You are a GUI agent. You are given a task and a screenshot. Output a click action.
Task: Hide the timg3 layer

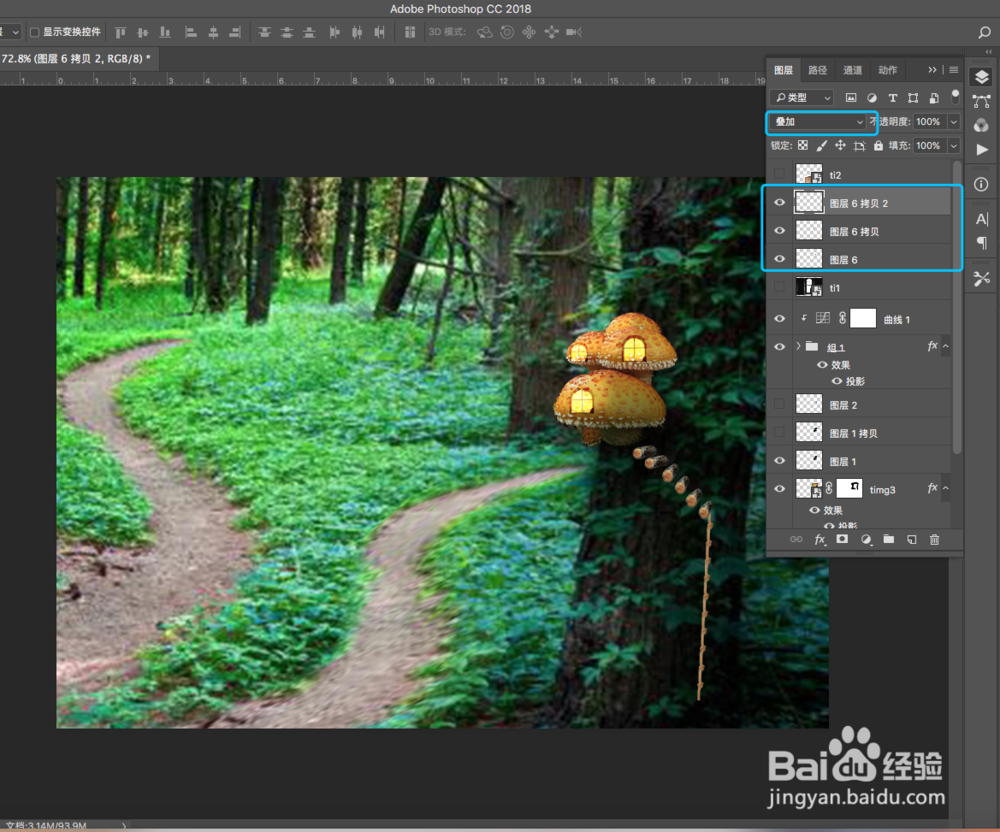(x=779, y=489)
